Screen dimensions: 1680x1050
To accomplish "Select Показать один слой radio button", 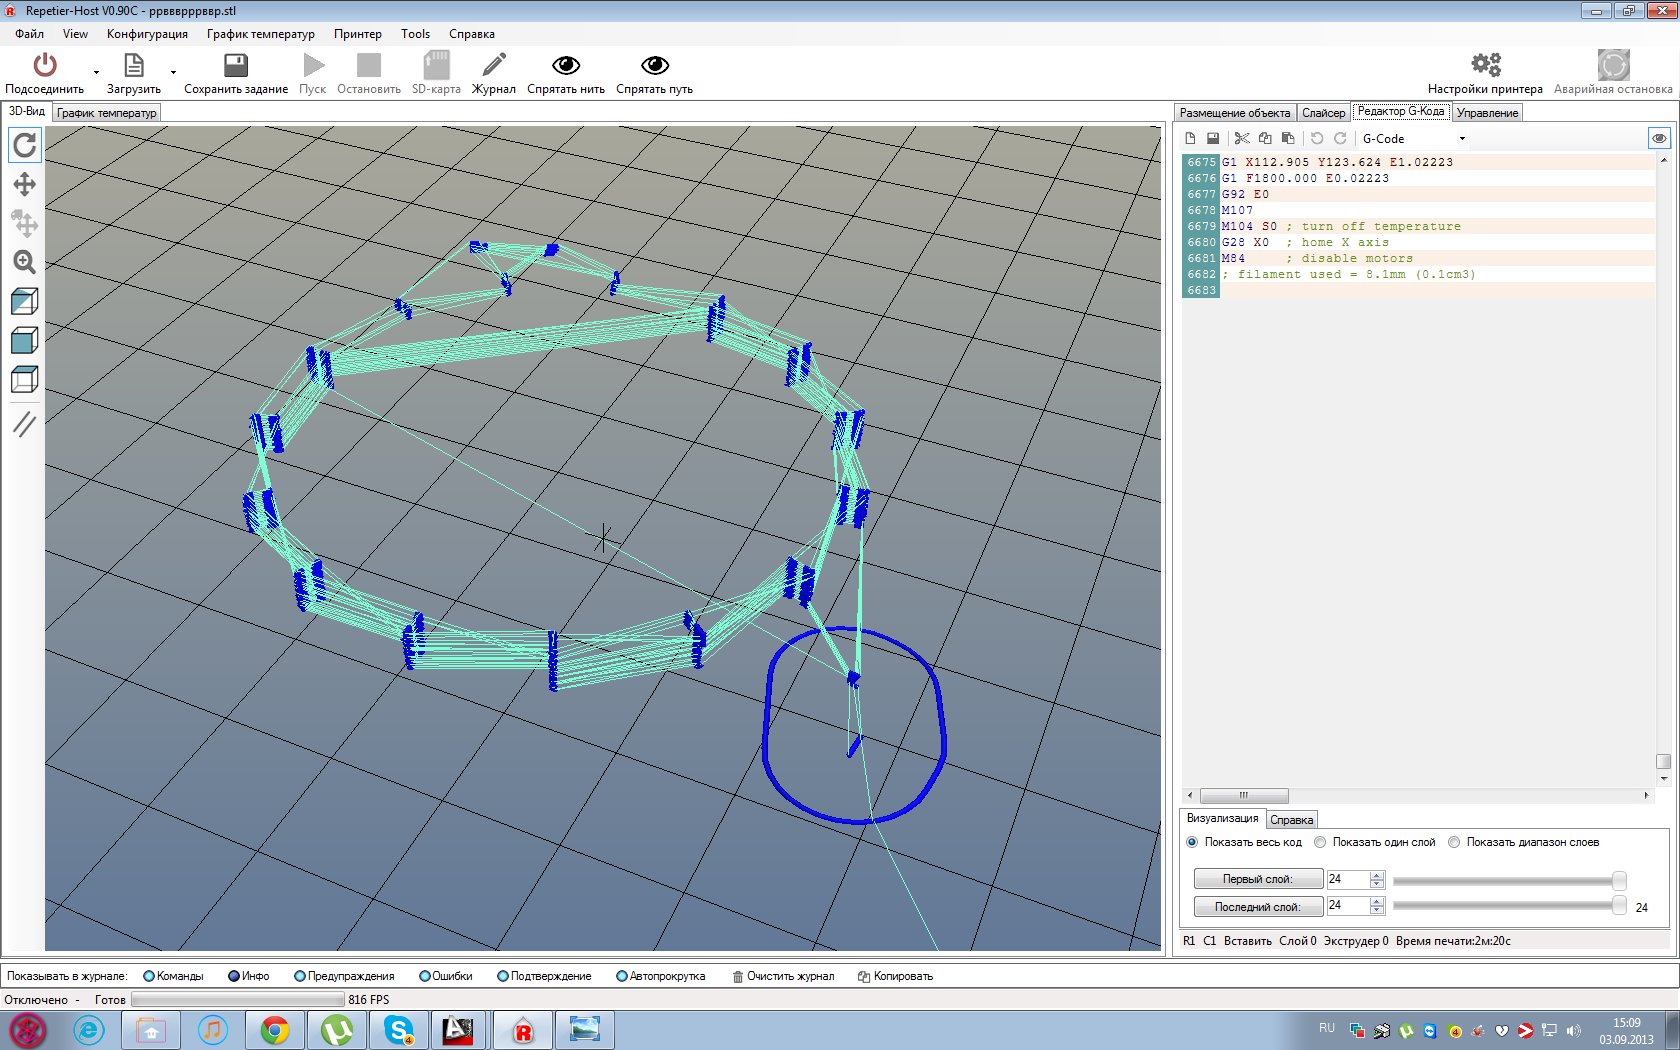I will tap(1320, 842).
